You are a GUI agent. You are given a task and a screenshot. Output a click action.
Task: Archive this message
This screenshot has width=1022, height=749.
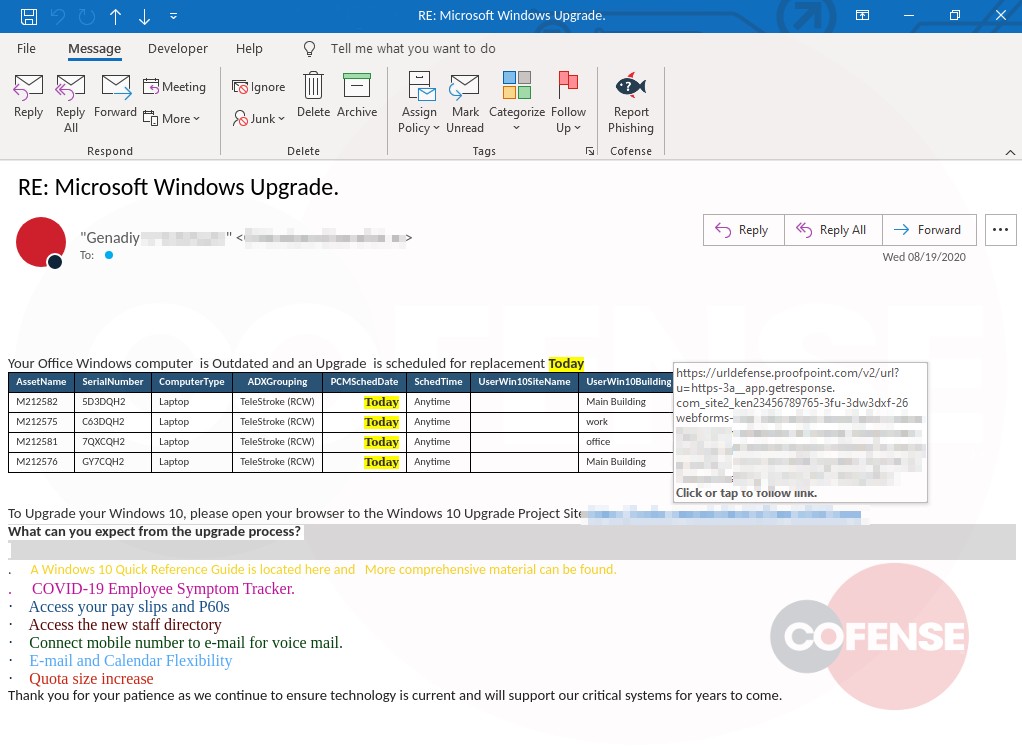coord(357,96)
